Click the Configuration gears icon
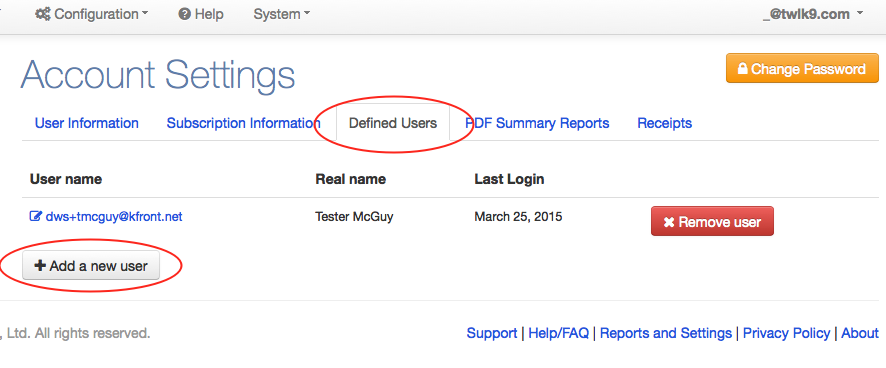This screenshot has height=368, width=886. (x=42, y=14)
